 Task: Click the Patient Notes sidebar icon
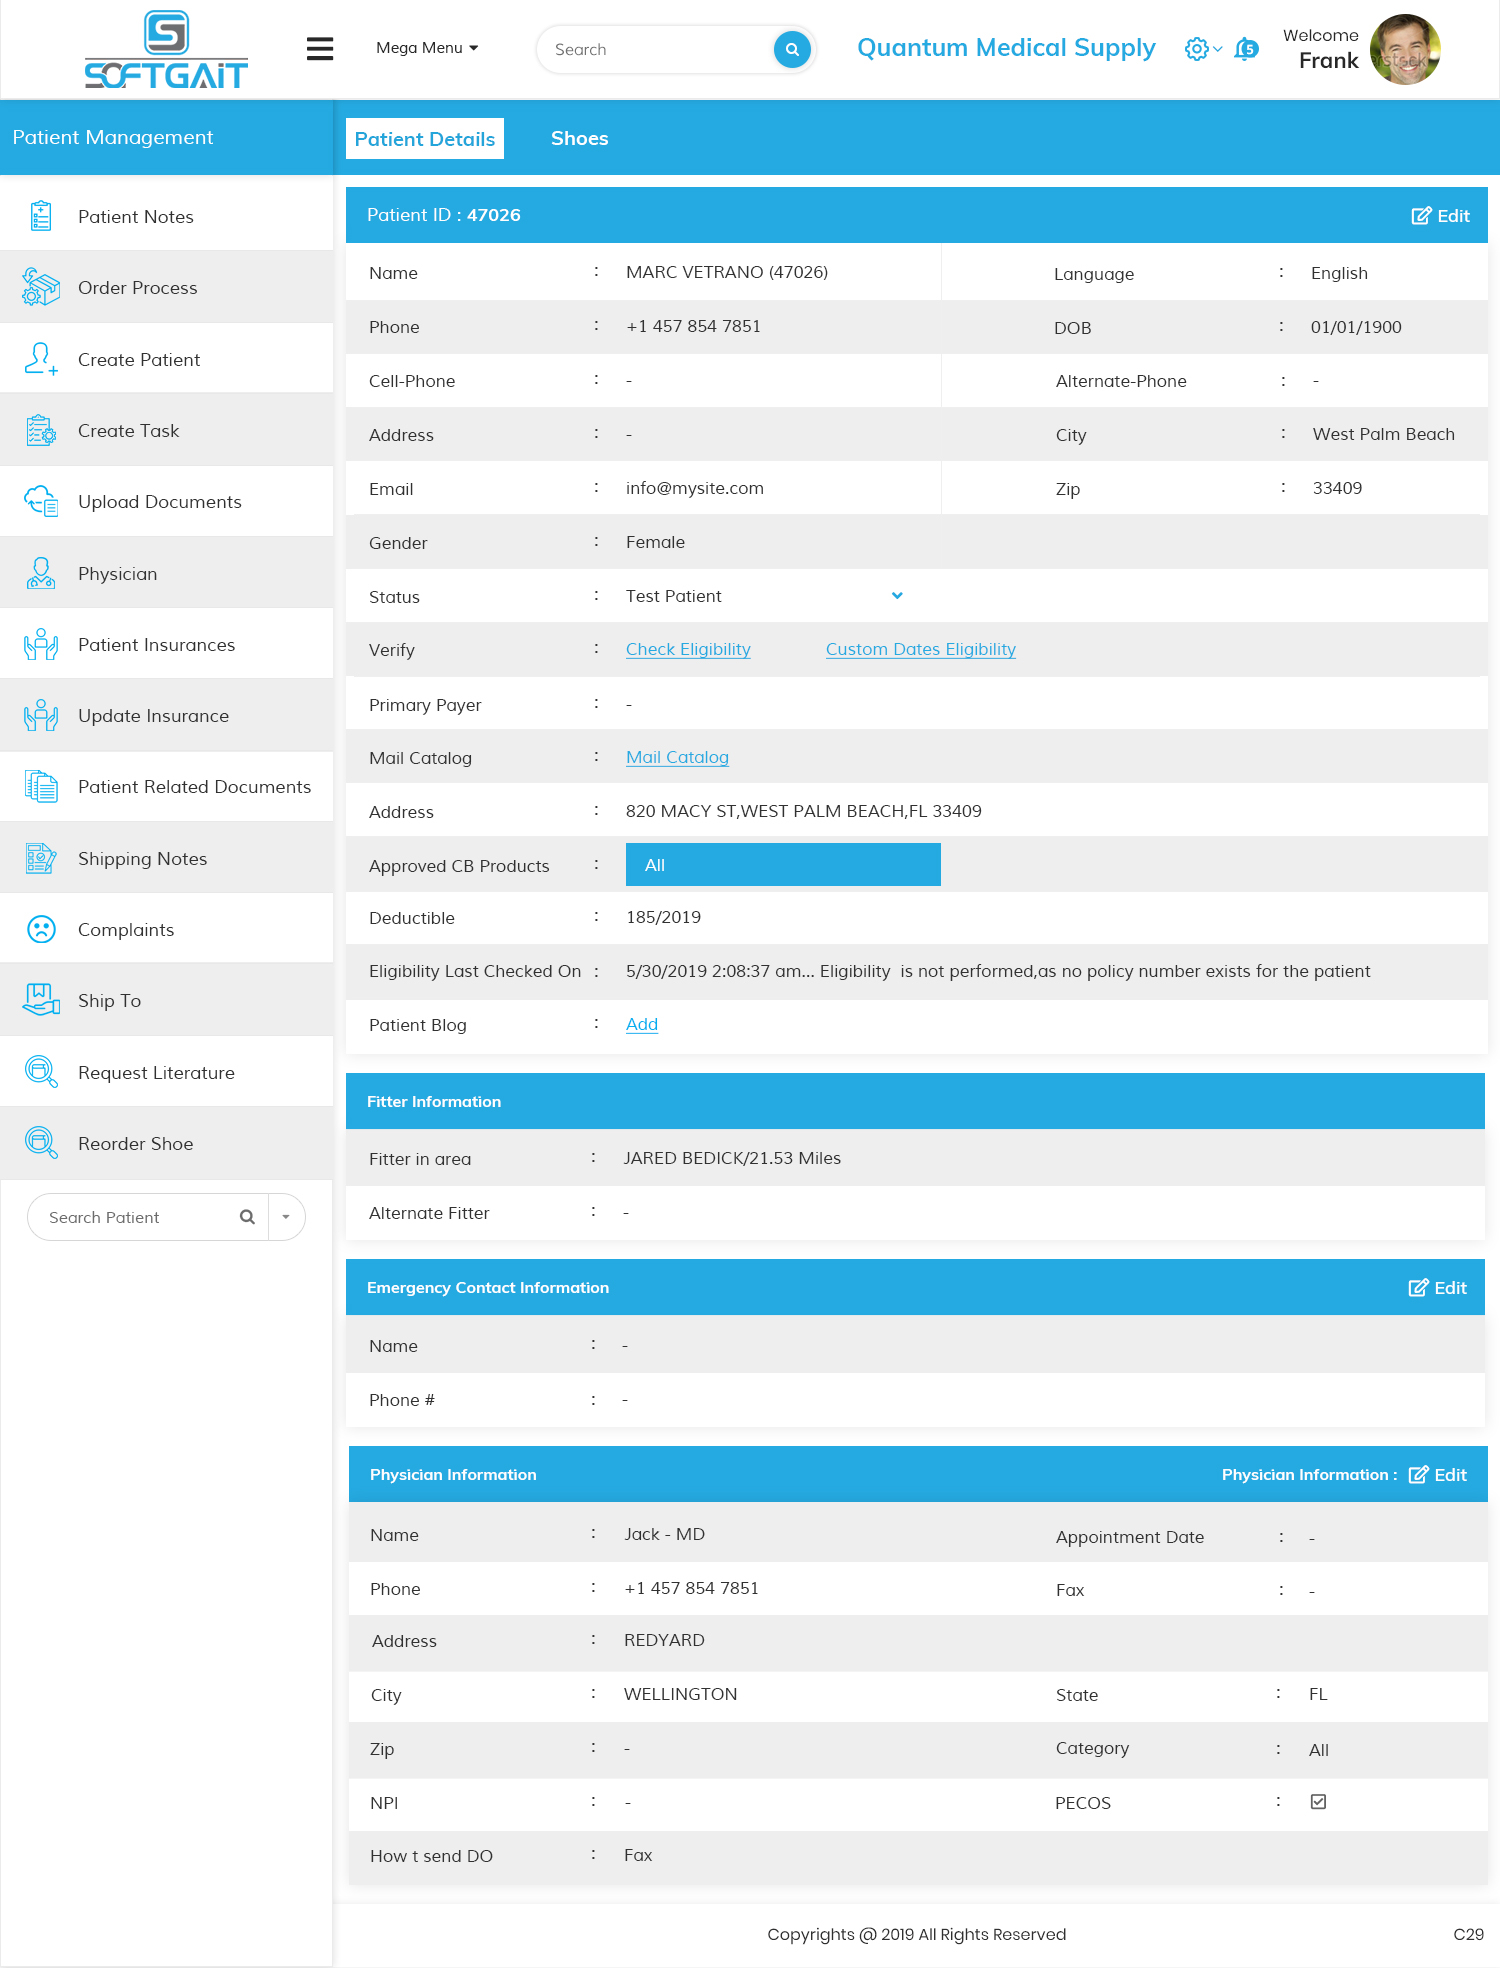pyautogui.click(x=41, y=216)
